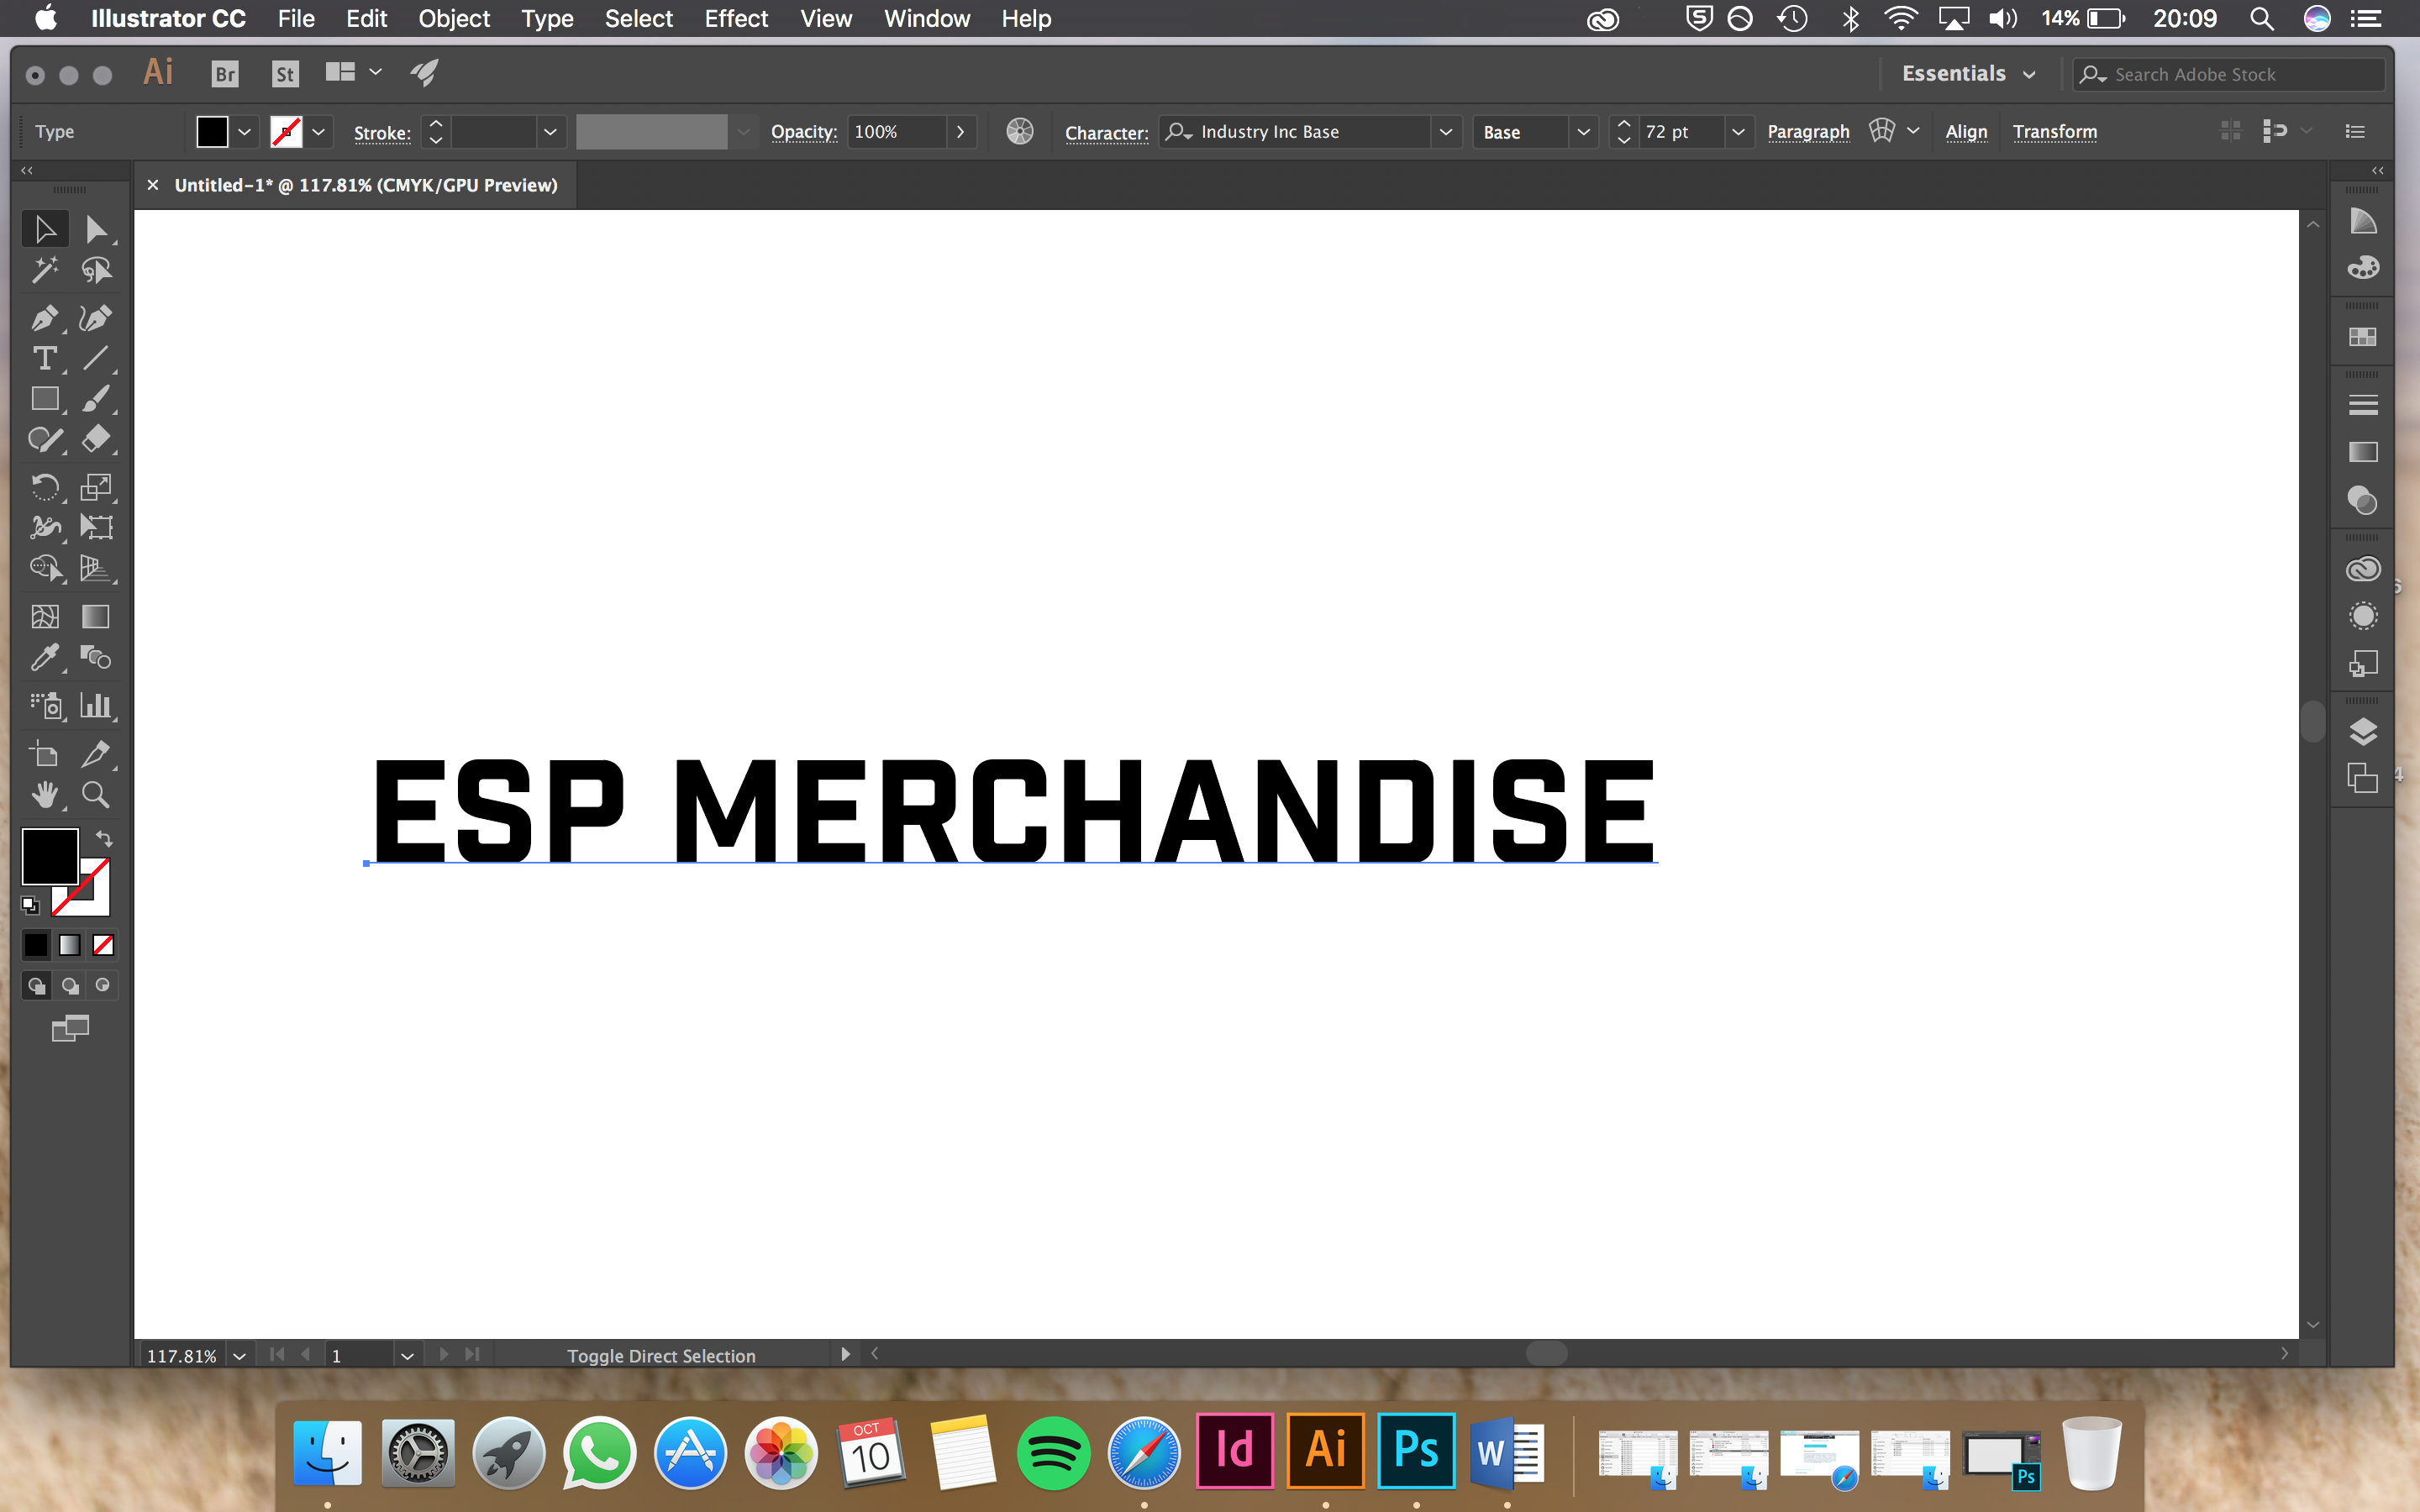Open the 117.81% zoom level dropdown
Image resolution: width=2420 pixels, height=1512 pixels.
click(x=240, y=1356)
